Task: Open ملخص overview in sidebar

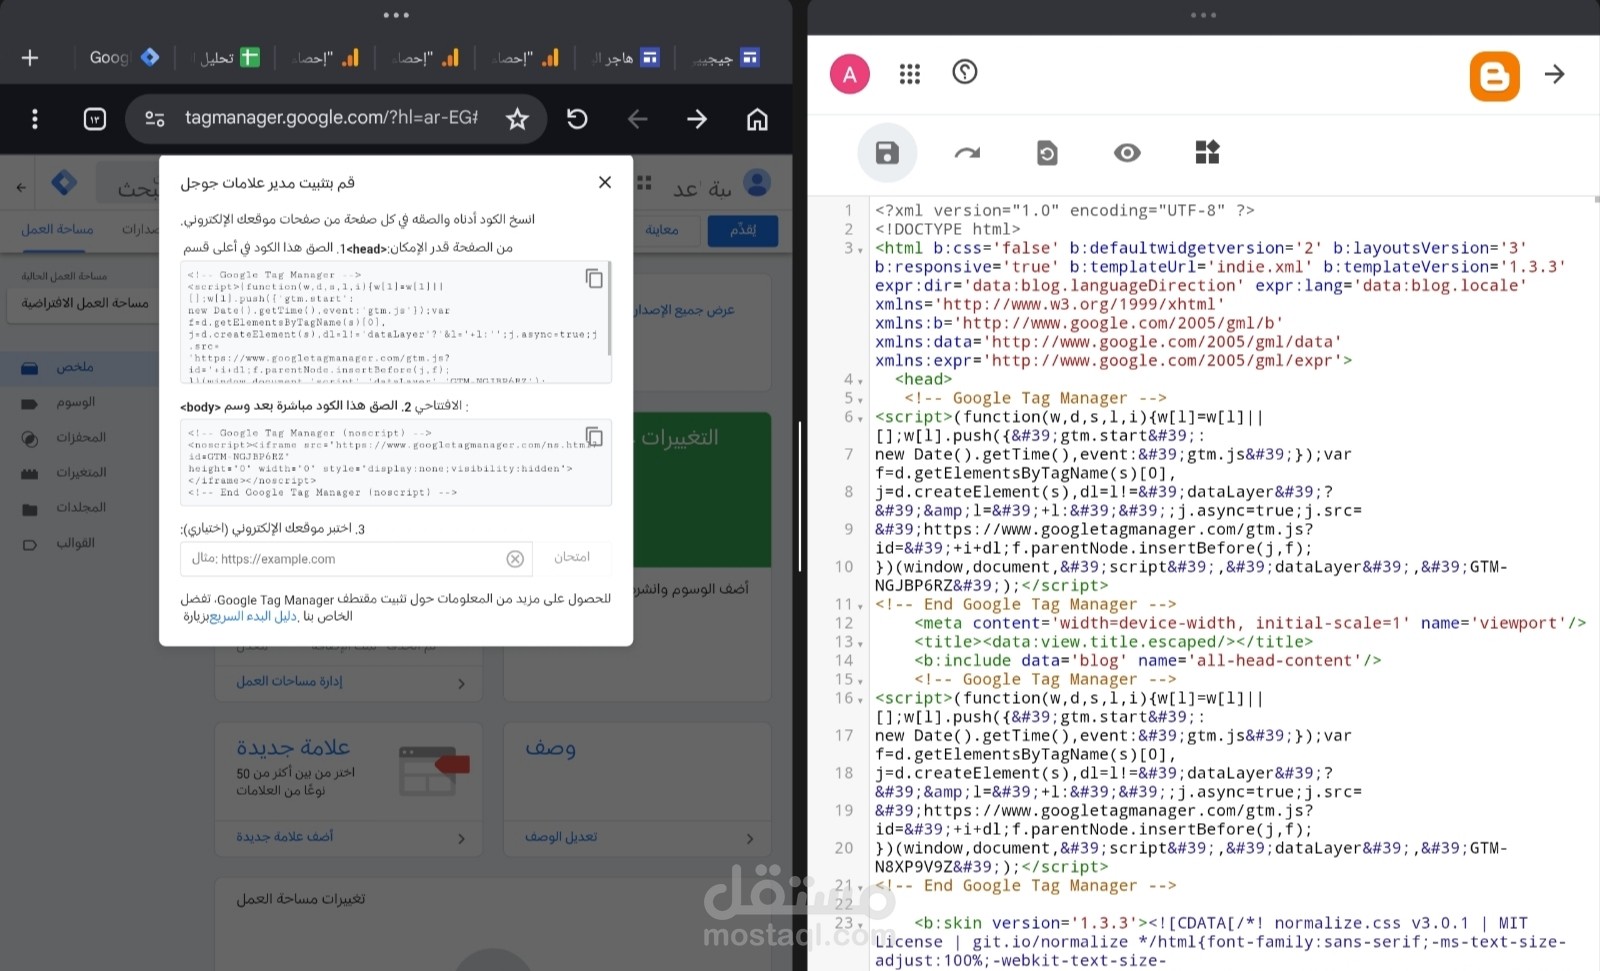Action: 75,367
